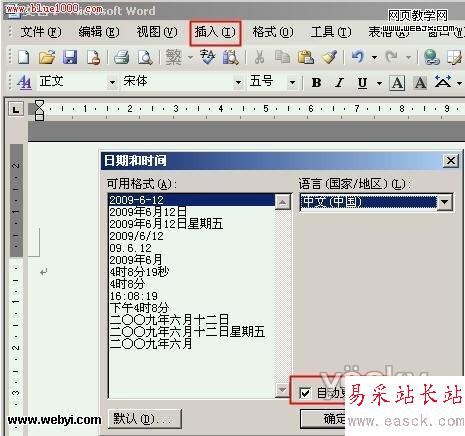Open Styles and Formatting pane icon
This screenshot has width=465, height=436.
(x=24, y=82)
